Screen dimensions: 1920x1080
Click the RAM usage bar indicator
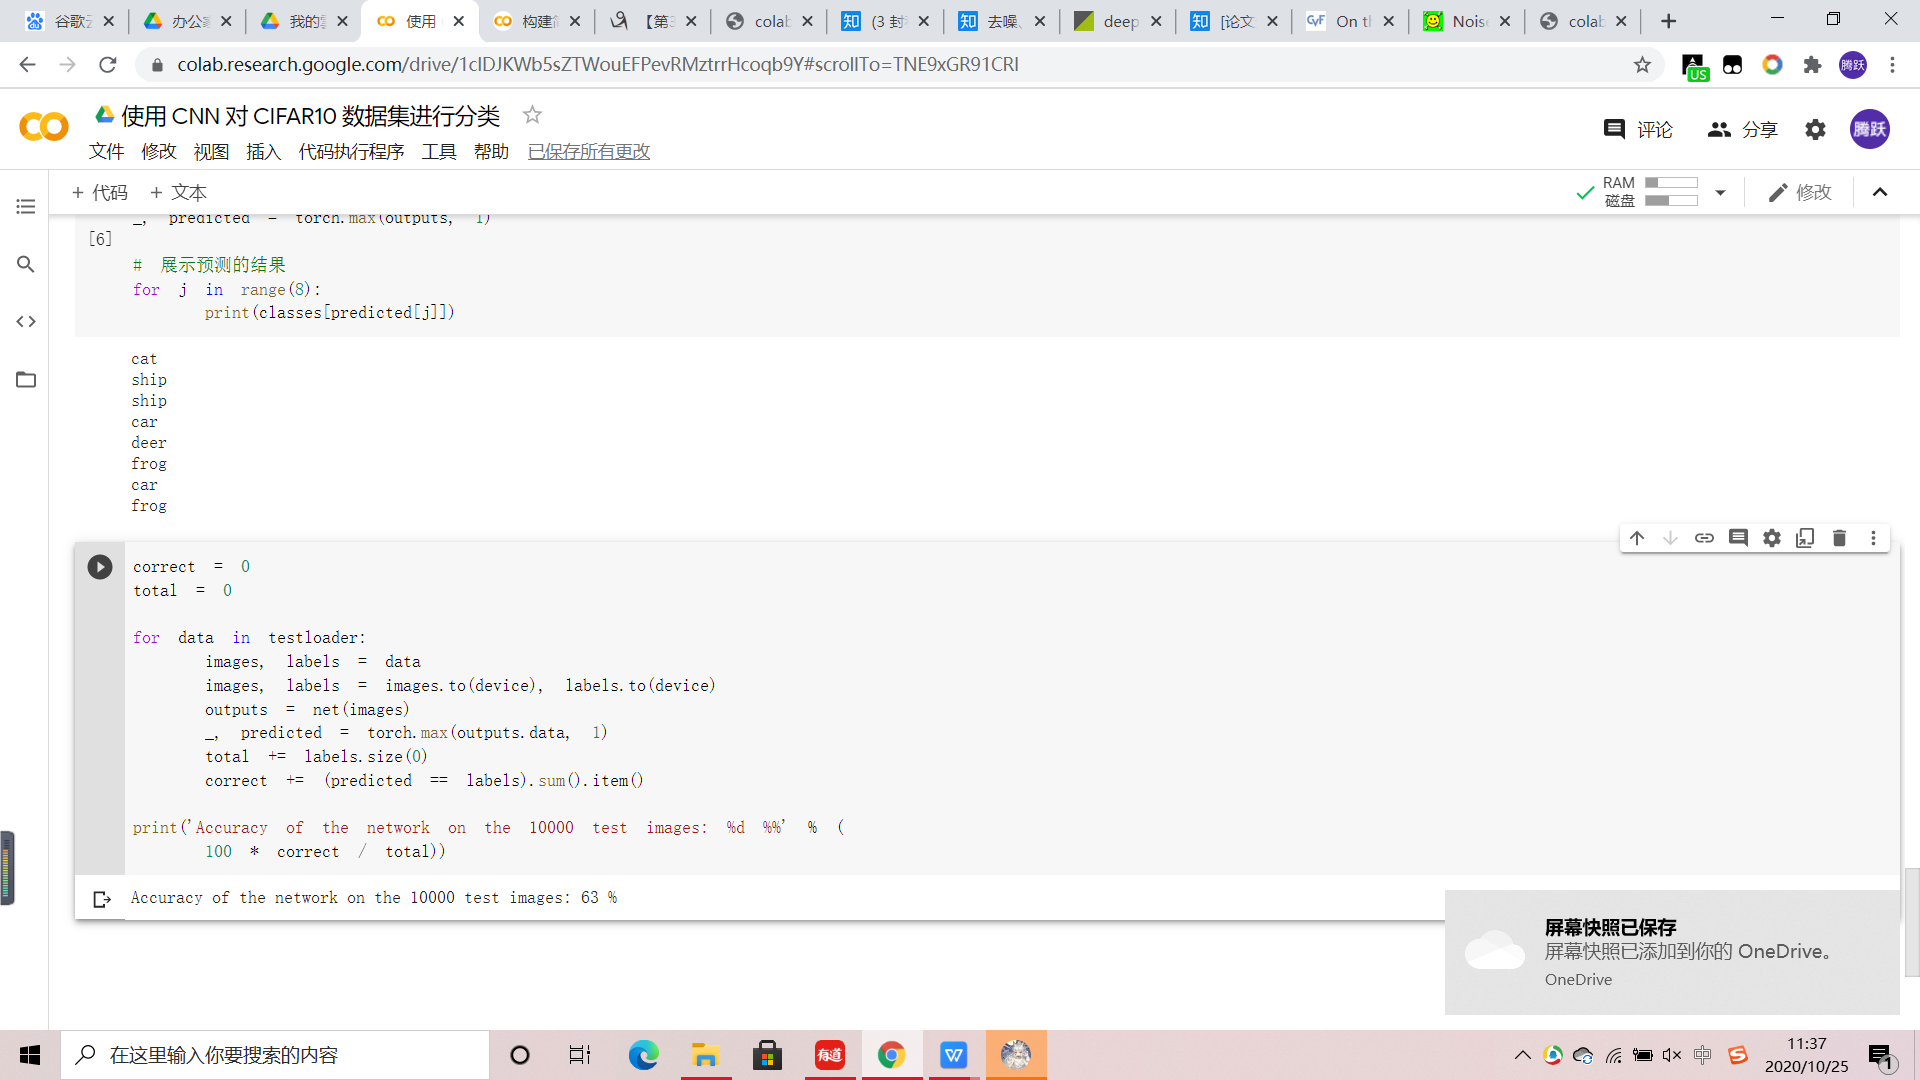click(1671, 183)
